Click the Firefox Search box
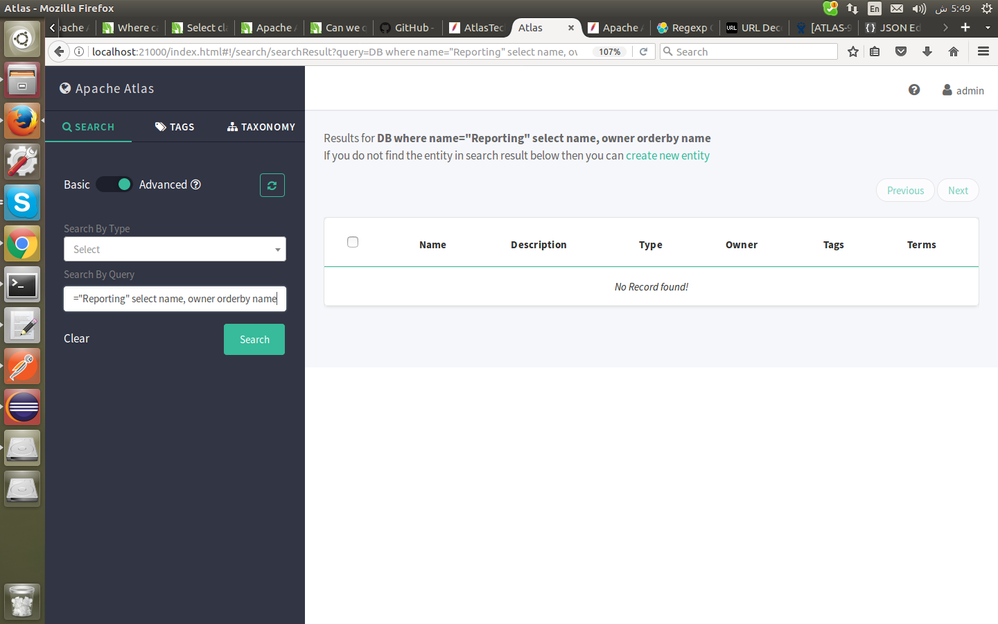Image resolution: width=998 pixels, height=624 pixels. [x=749, y=52]
